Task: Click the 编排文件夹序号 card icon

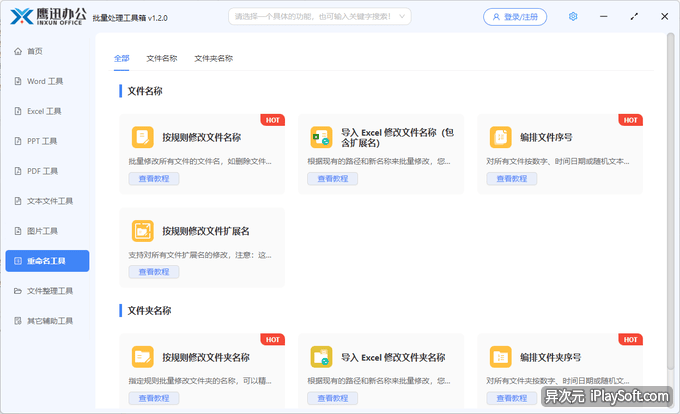Action: [500, 357]
